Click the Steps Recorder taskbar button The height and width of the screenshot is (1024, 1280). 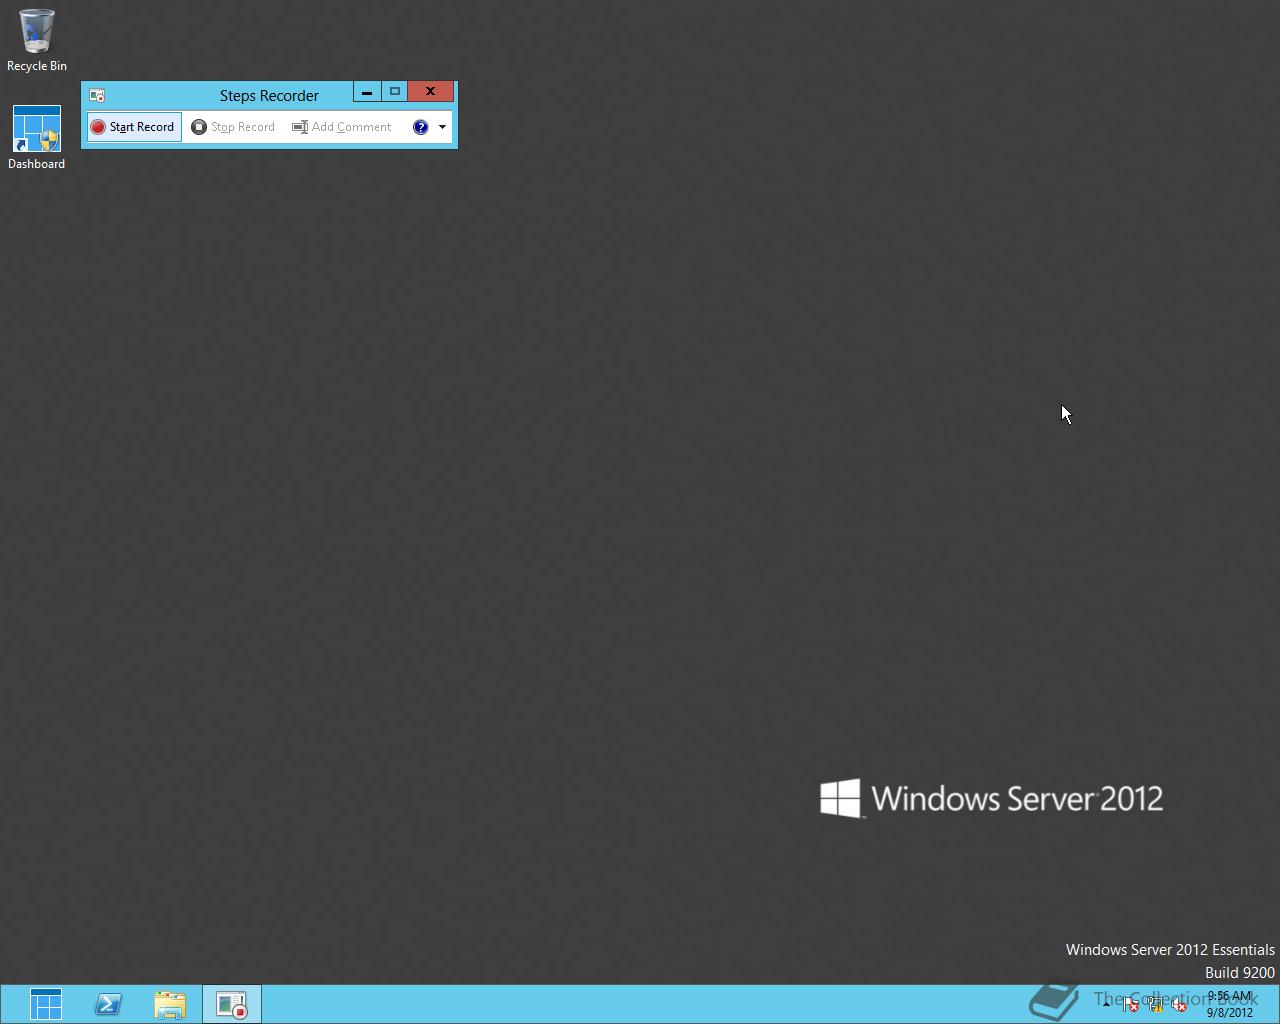(x=232, y=1004)
